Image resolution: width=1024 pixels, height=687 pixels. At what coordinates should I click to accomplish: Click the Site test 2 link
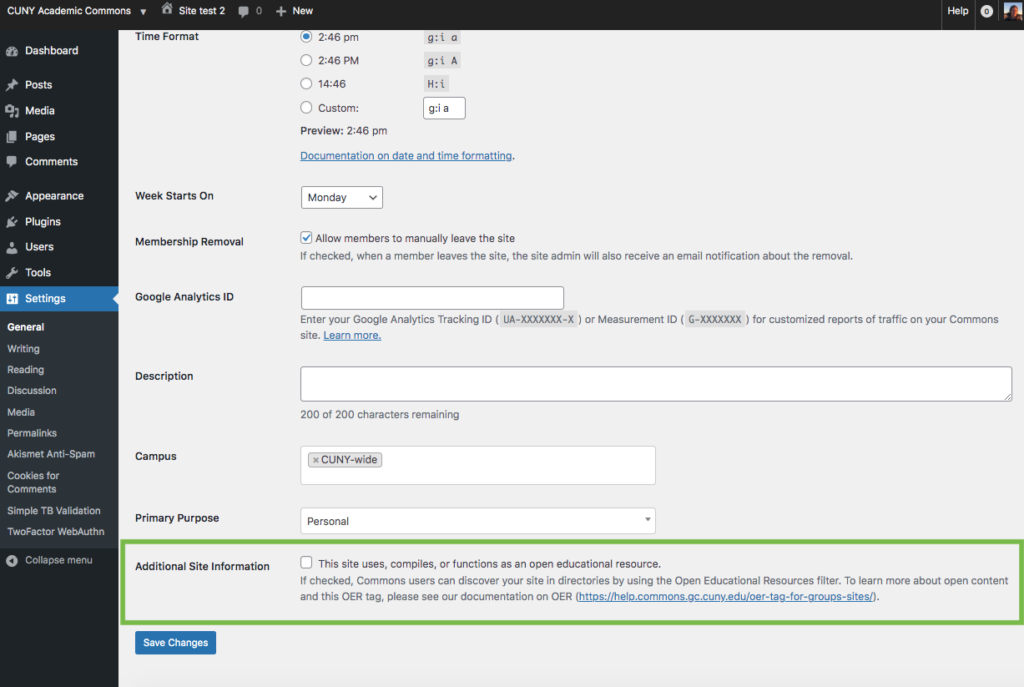click(201, 11)
